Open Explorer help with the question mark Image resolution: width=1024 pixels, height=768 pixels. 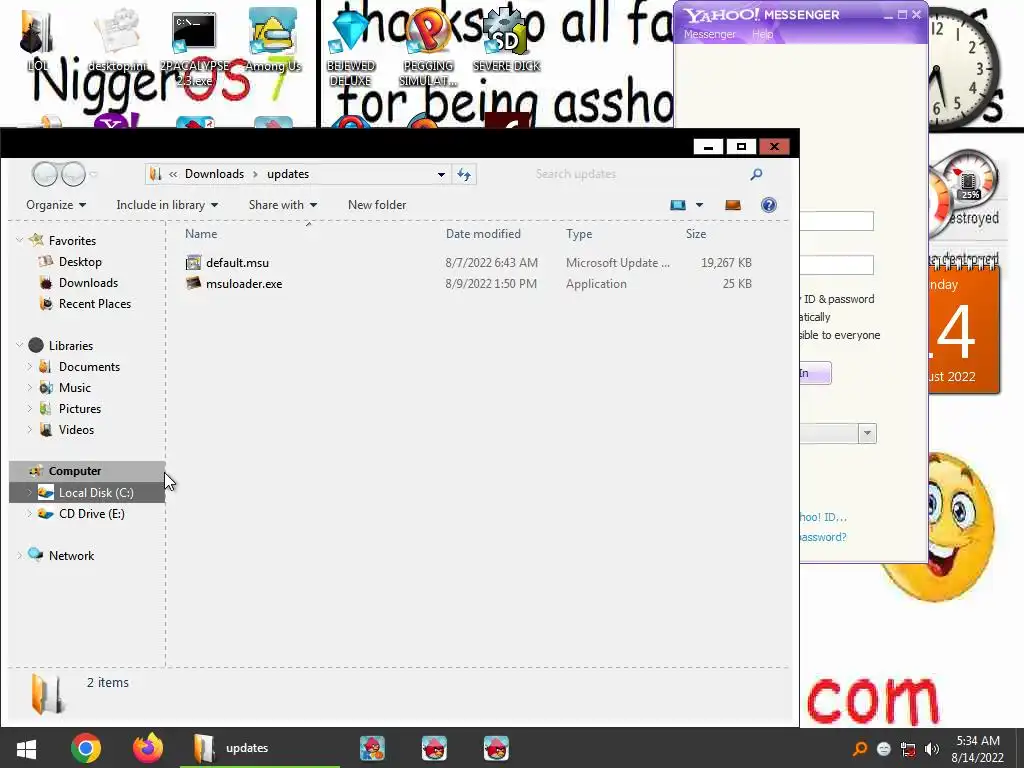pos(769,205)
